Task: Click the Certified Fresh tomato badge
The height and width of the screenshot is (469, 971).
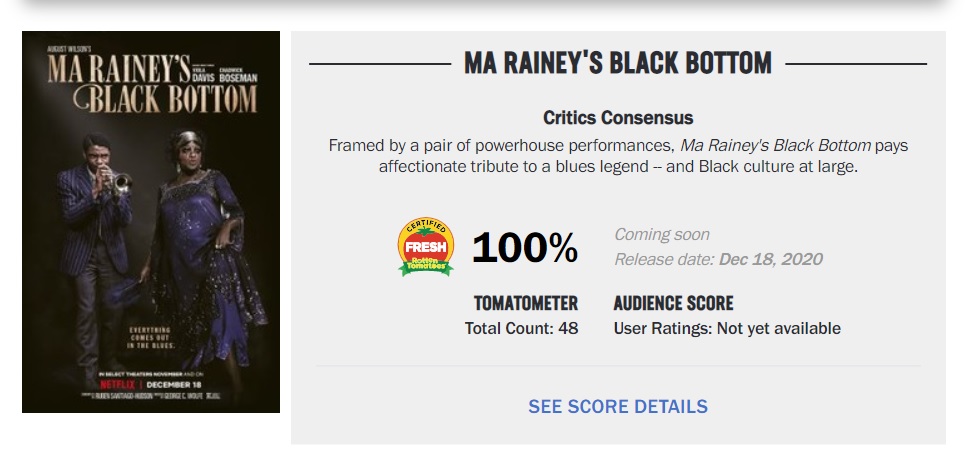Action: tap(425, 247)
